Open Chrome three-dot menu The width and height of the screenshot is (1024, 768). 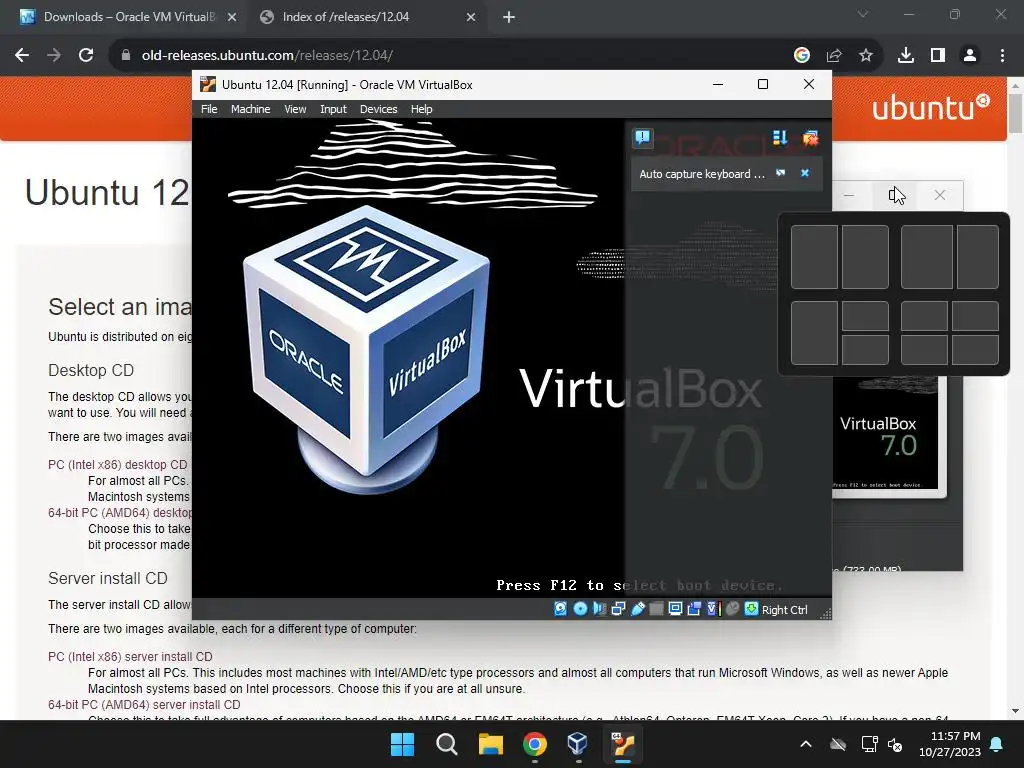(1002, 55)
